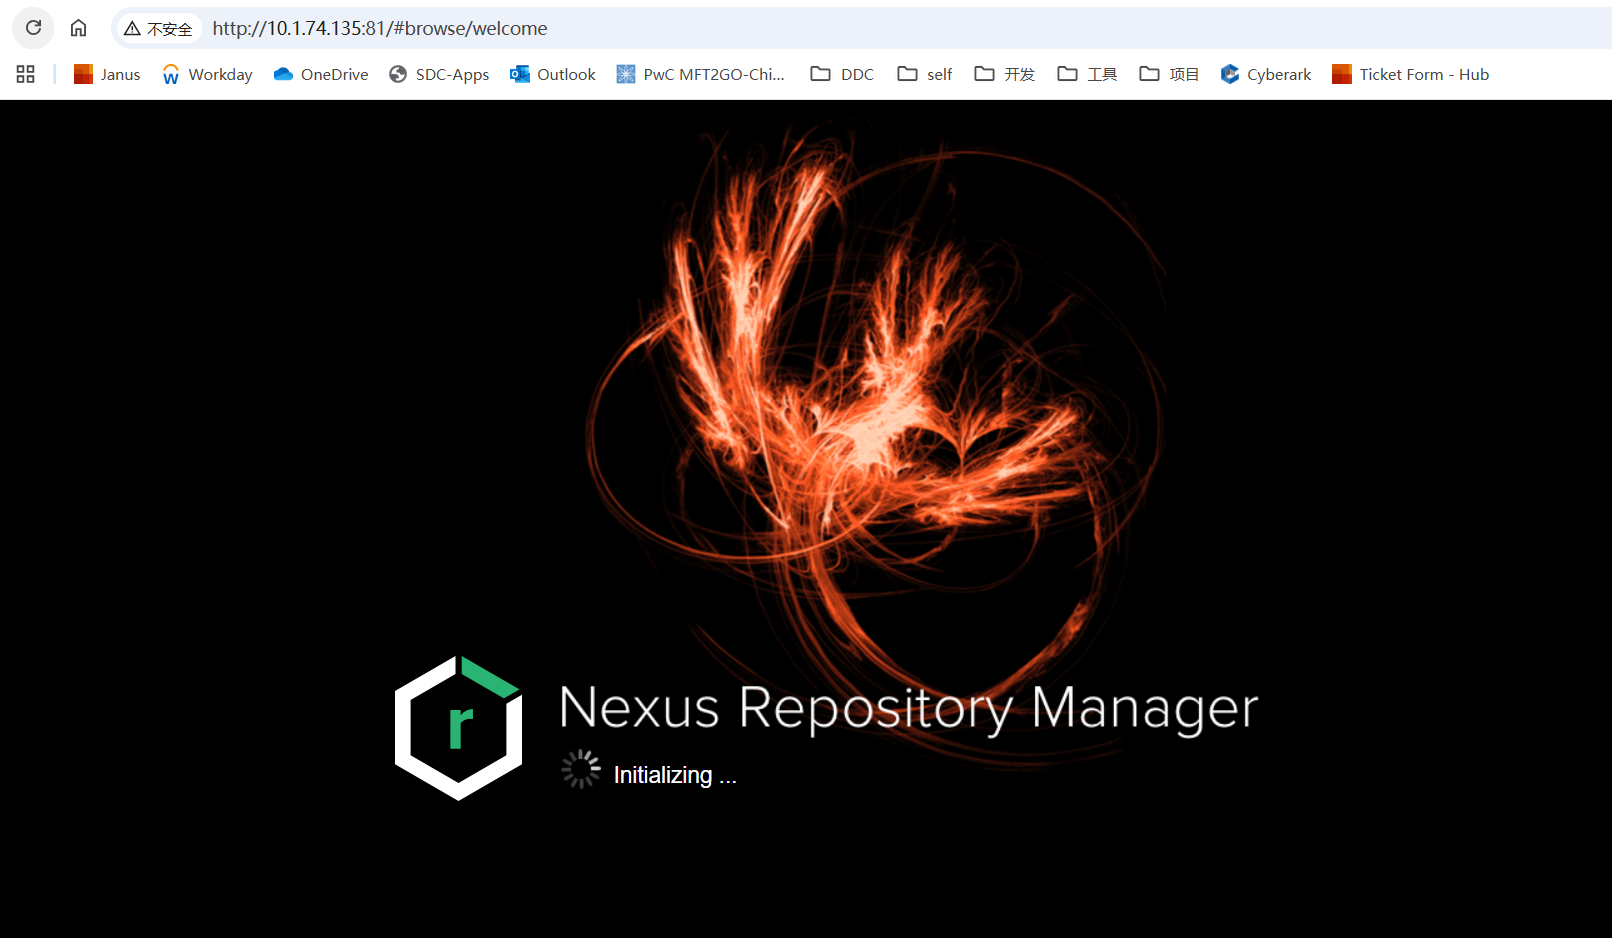Open the Workday bookmark
Image resolution: width=1612 pixels, height=938 pixels.
pyautogui.click(x=207, y=74)
